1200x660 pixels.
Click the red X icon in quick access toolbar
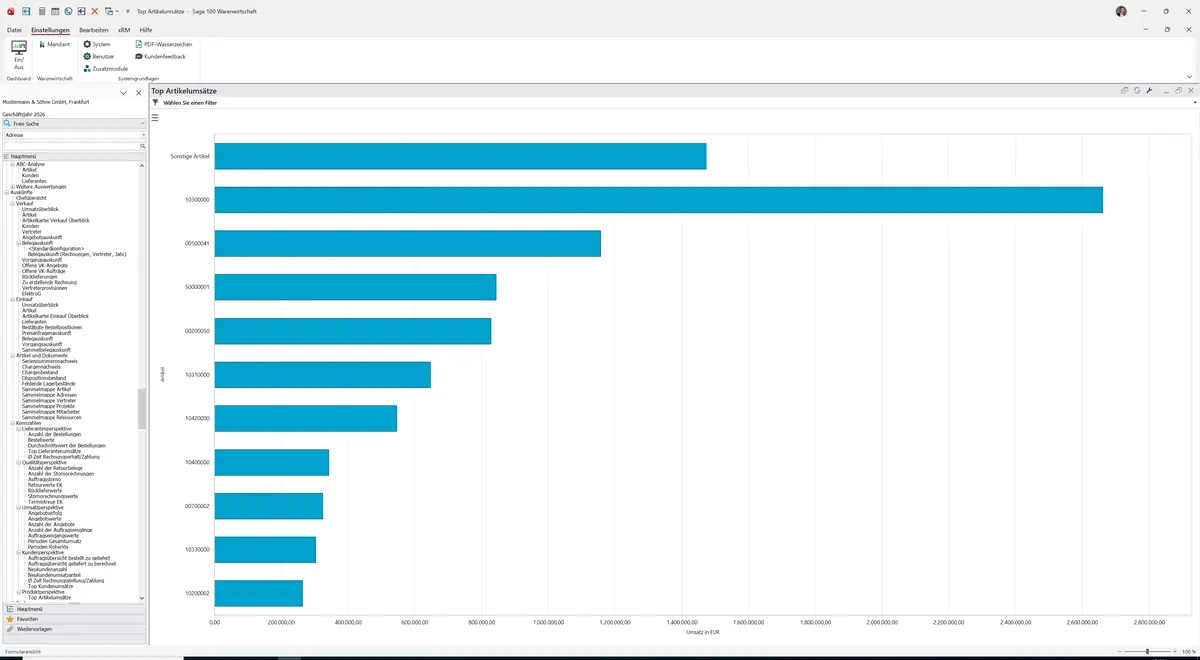[95, 11]
